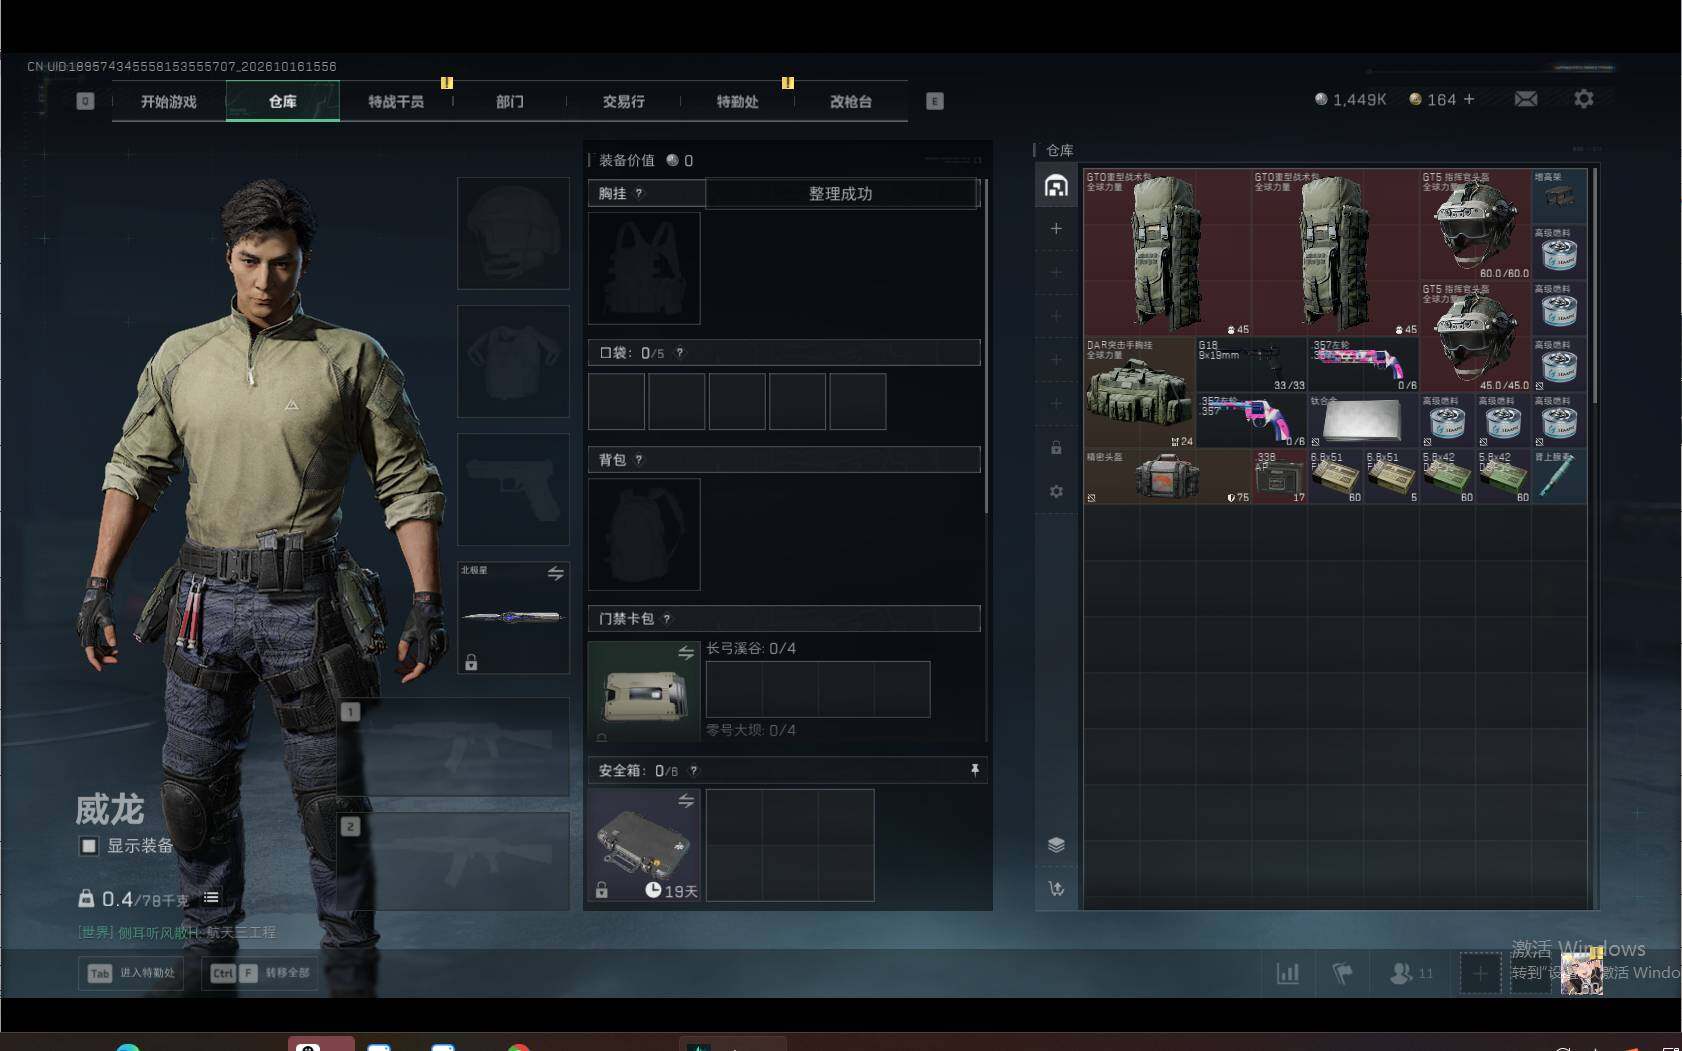Add a new warehouse page with plus icon
Screen dimensions: 1682x1051
tap(1056, 229)
